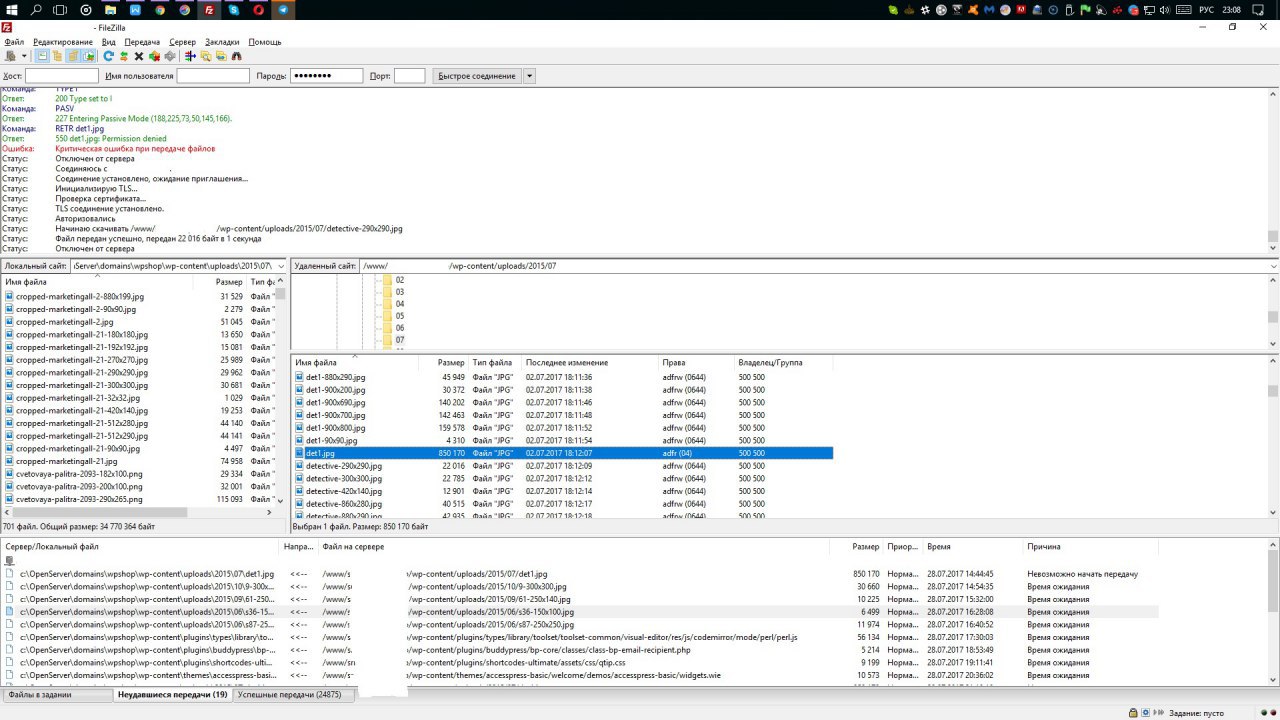Click the message log vertical scrollbar
The height and width of the screenshot is (720, 1280).
coord(1273,171)
